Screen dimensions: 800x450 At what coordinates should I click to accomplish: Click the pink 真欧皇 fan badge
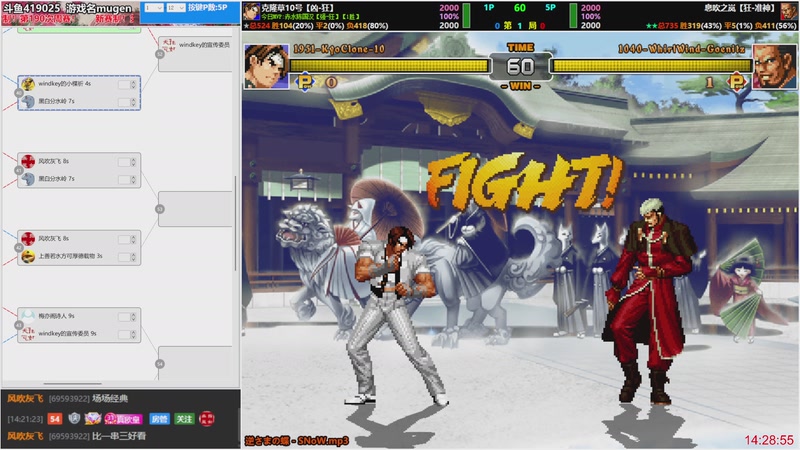tap(123, 419)
